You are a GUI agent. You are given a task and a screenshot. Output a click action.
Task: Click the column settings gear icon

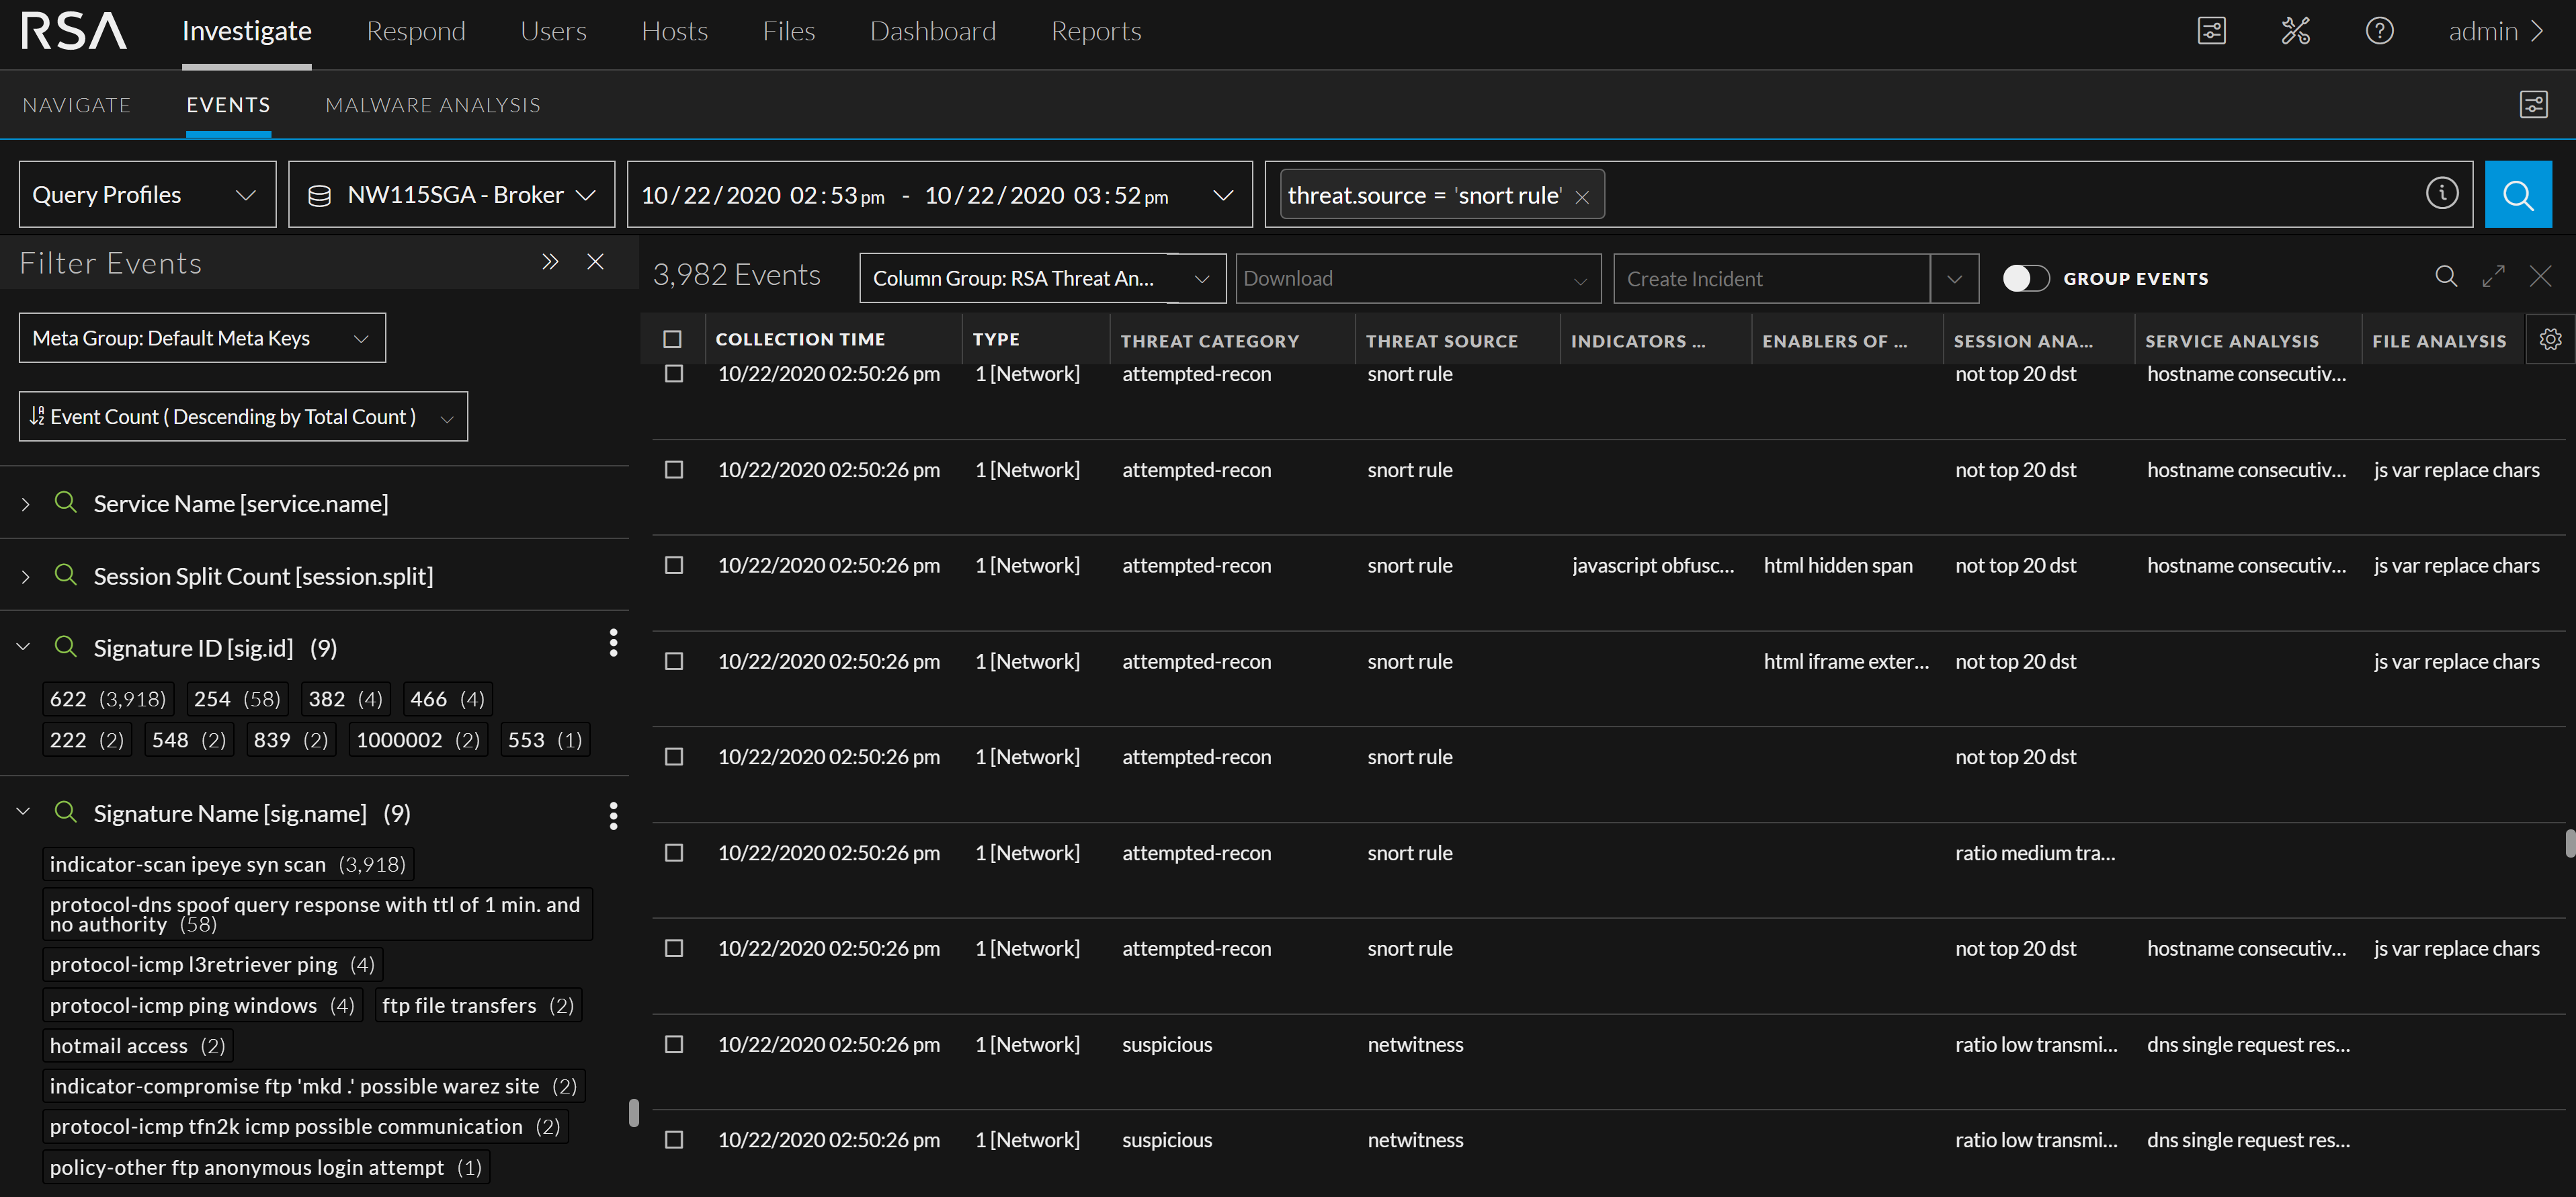[2550, 339]
